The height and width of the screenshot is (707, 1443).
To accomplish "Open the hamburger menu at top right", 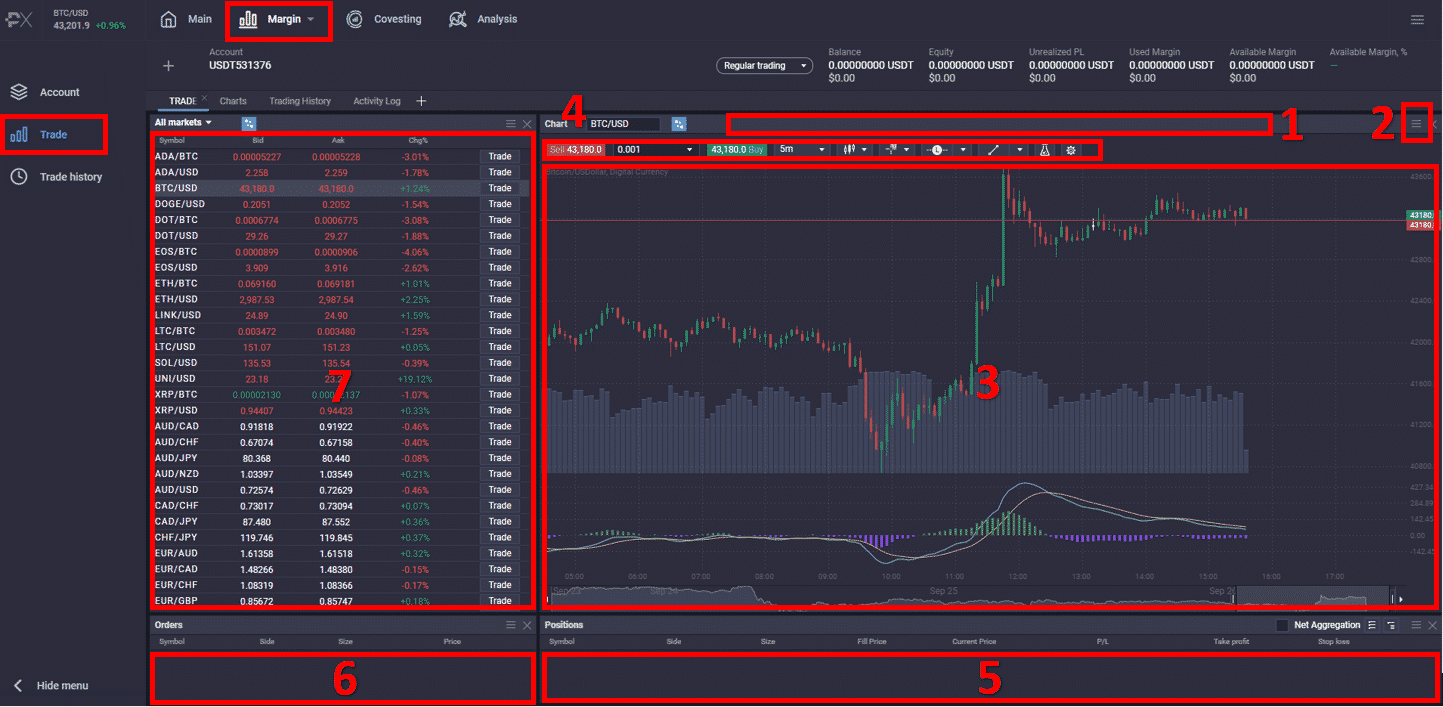I will [1416, 19].
